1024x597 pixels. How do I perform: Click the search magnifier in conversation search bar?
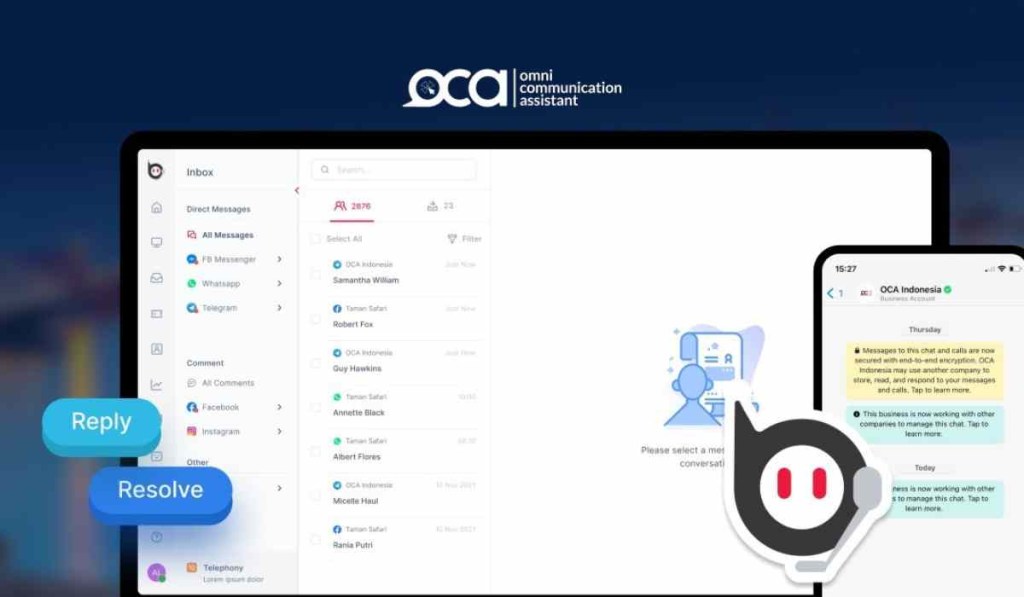click(325, 170)
